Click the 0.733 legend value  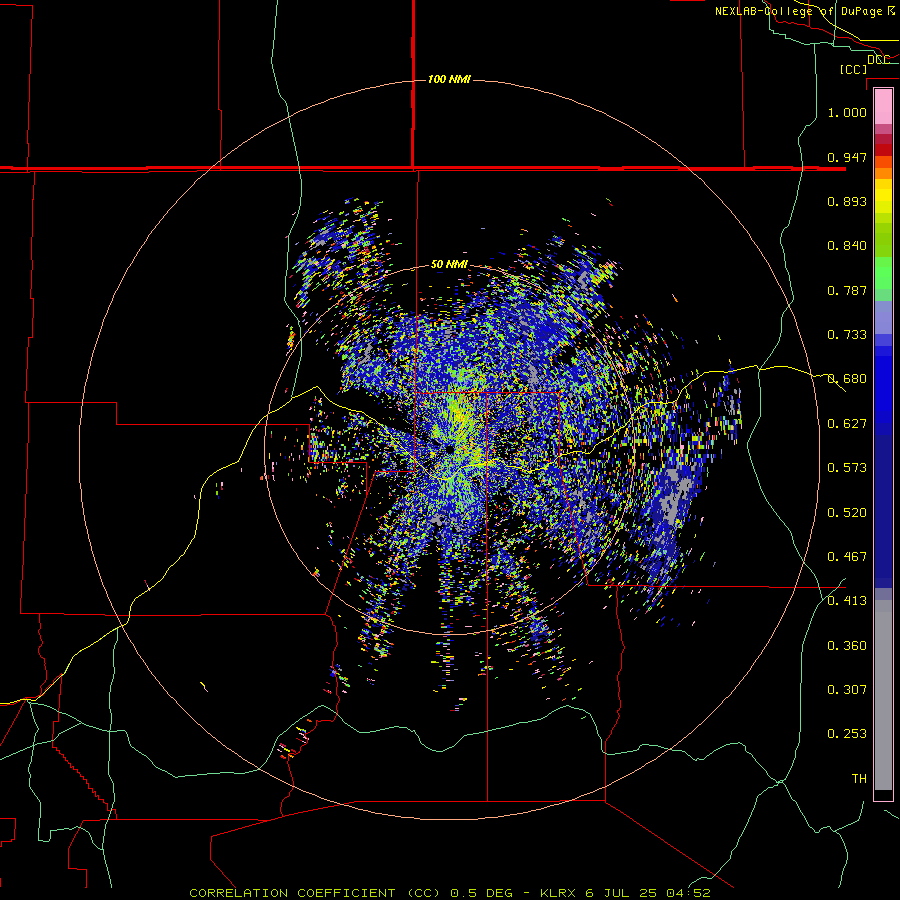[847, 335]
